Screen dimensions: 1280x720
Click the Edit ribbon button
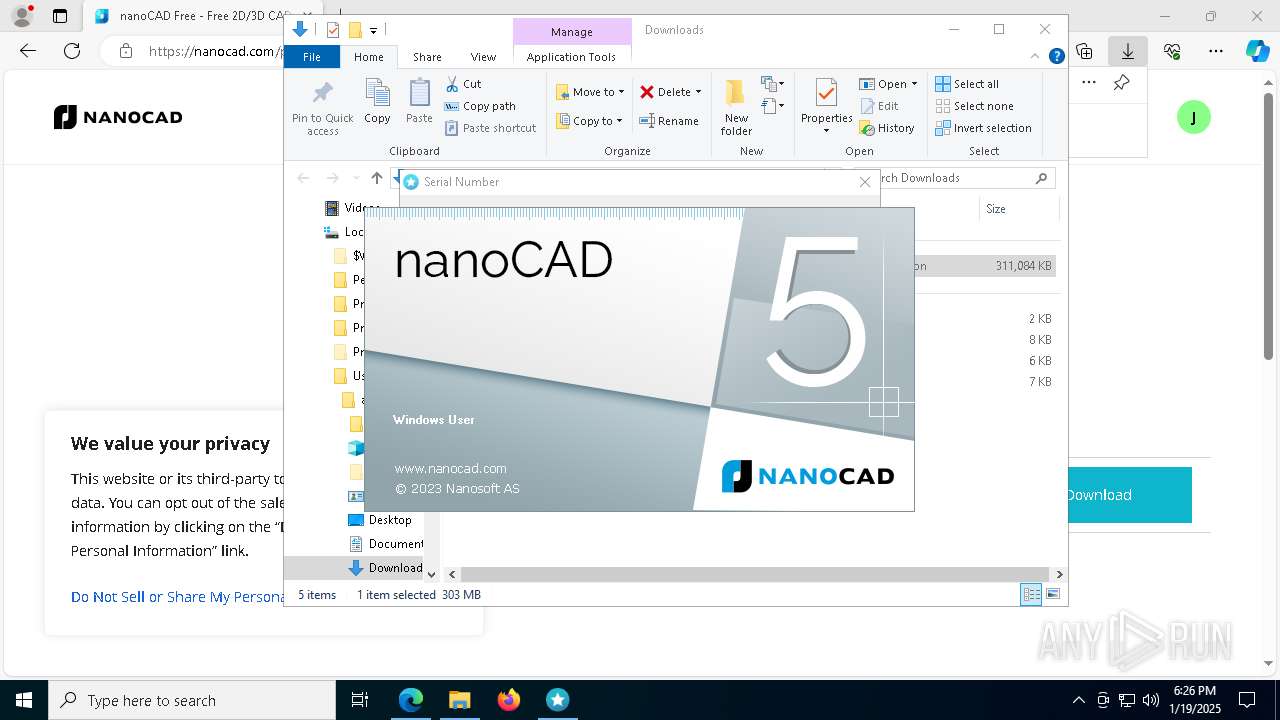pyautogui.click(x=879, y=106)
